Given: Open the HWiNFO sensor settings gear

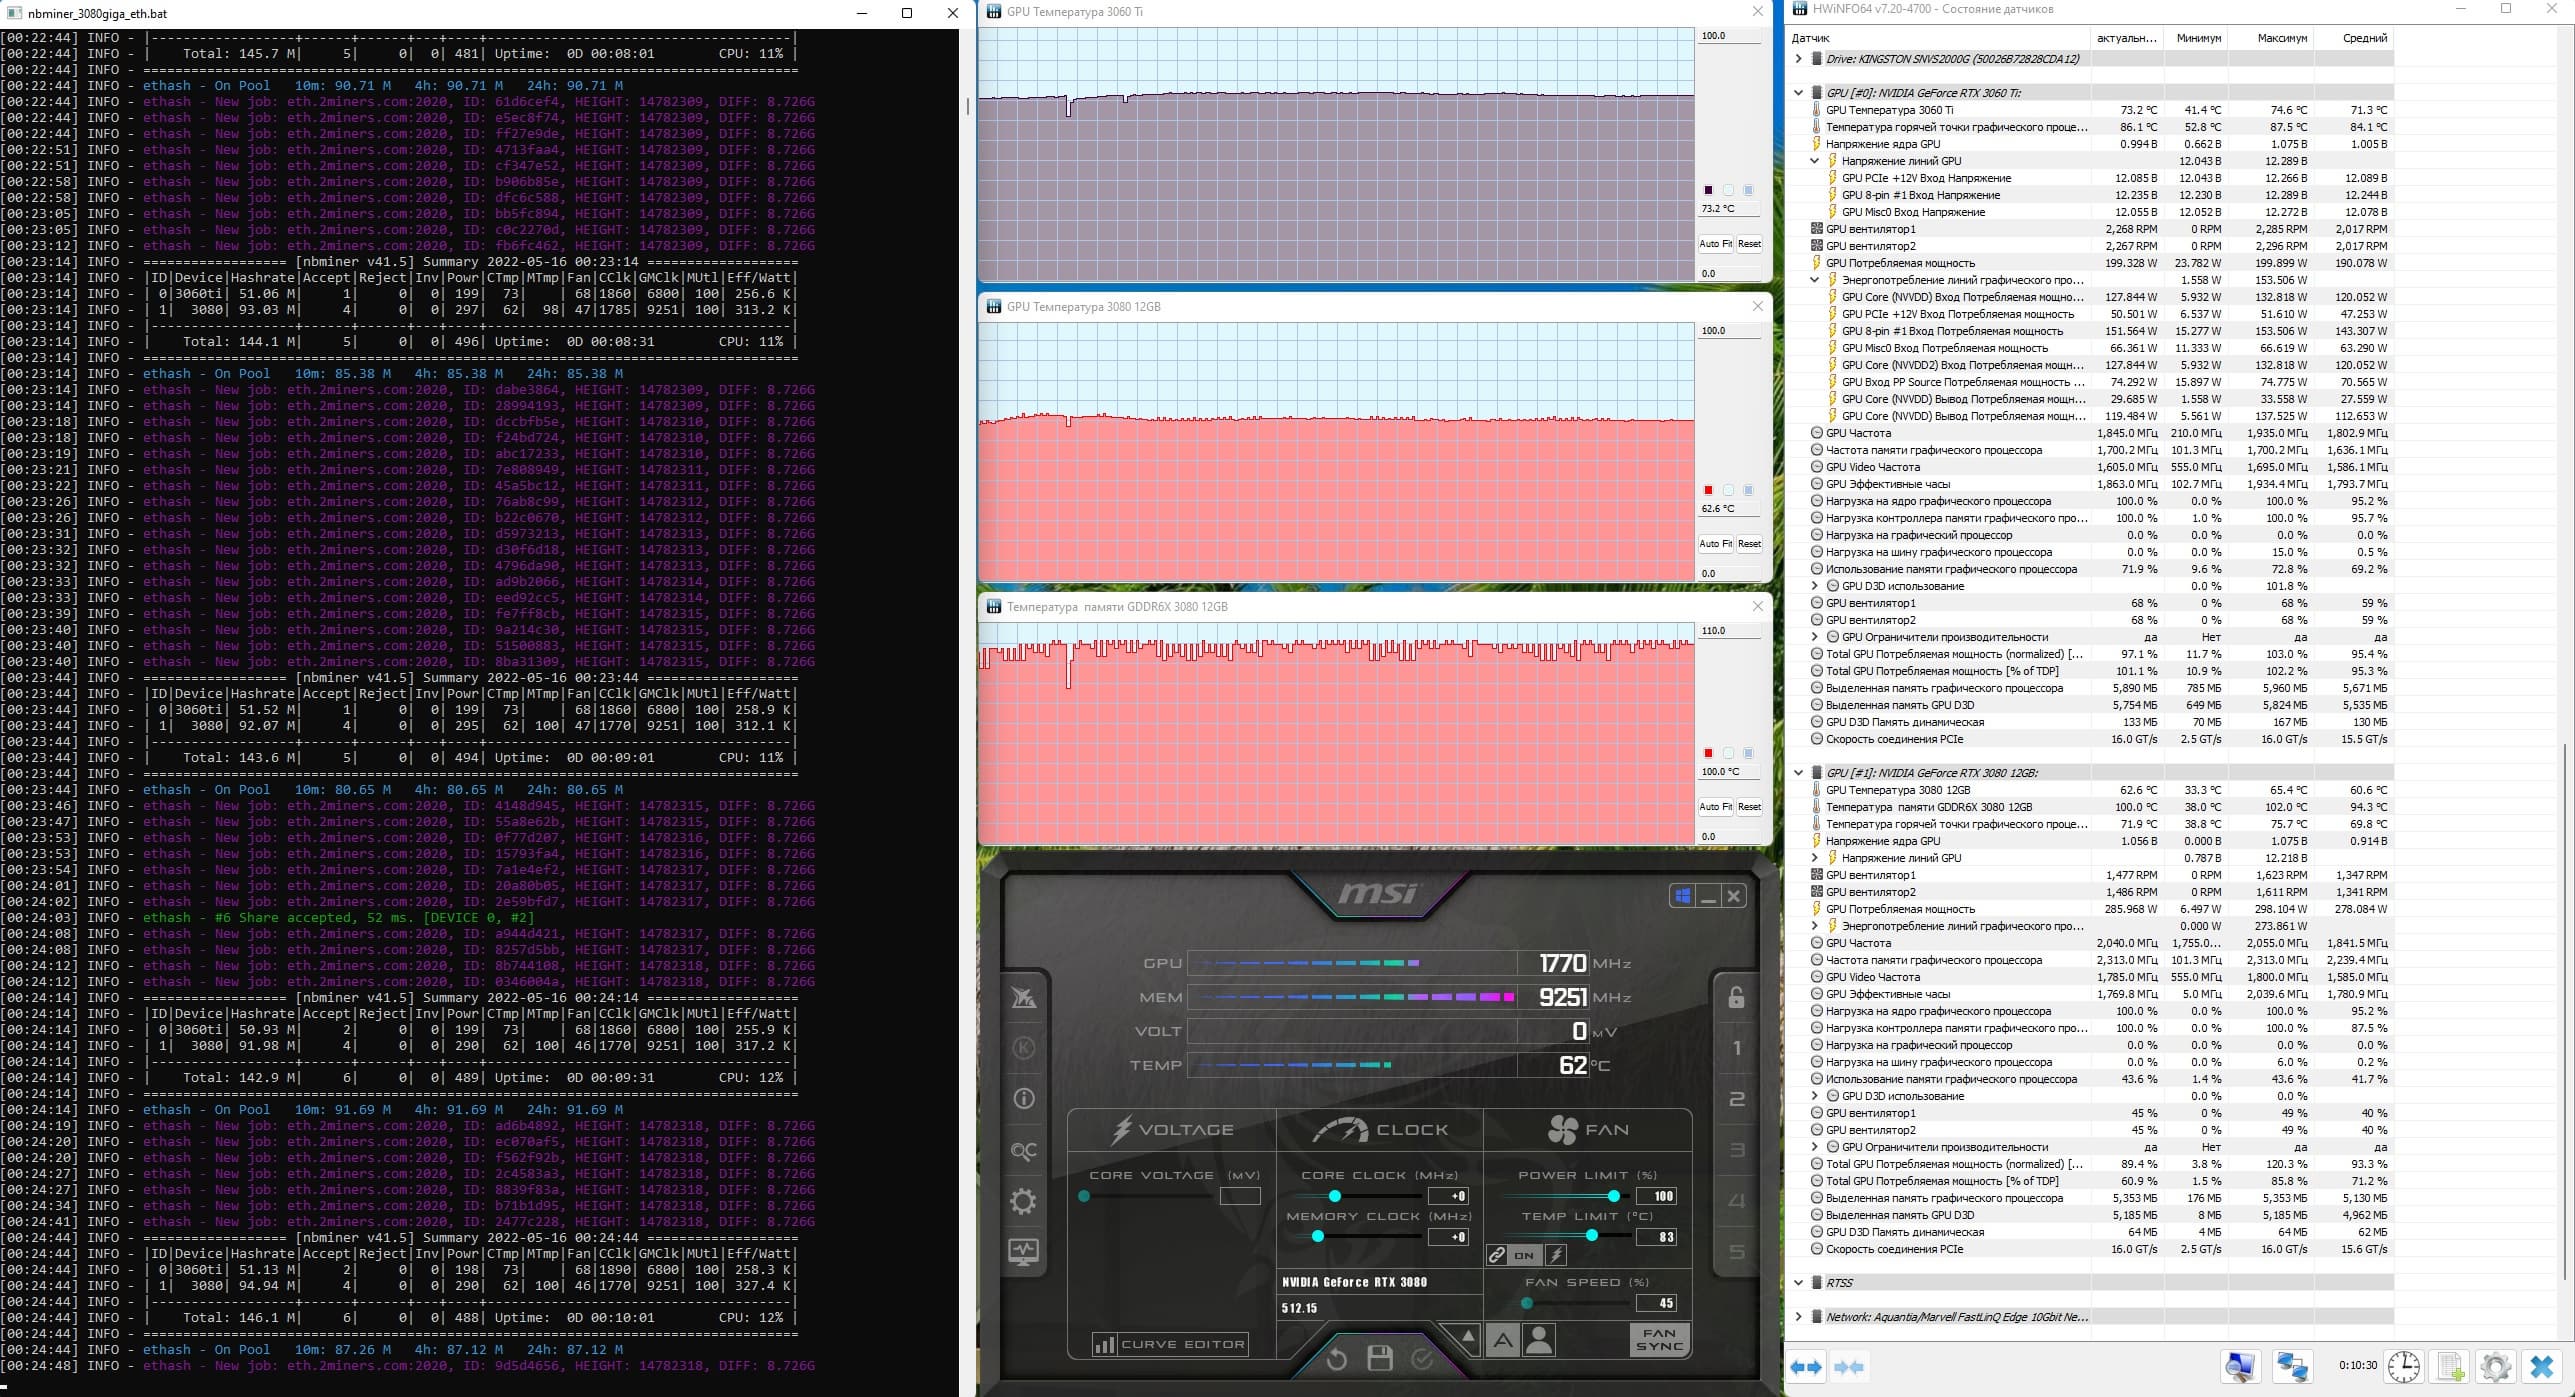Looking at the screenshot, I should pos(2496,1367).
